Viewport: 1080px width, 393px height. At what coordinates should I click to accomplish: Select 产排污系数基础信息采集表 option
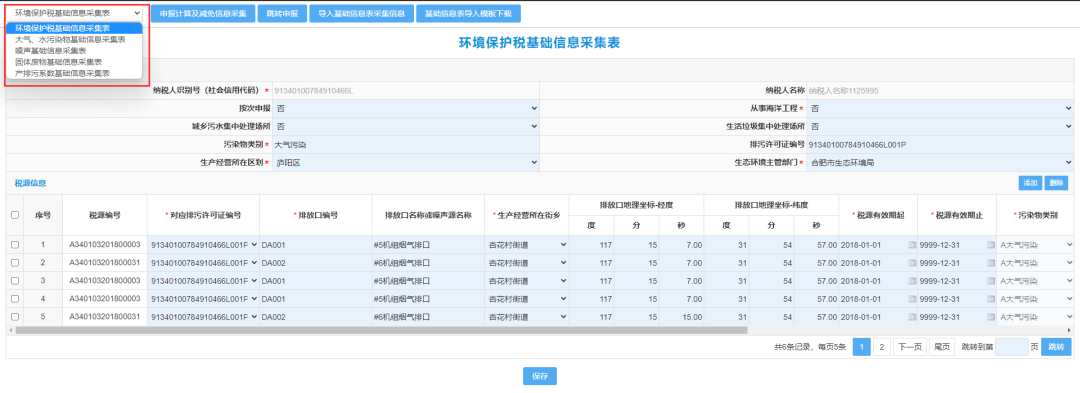(74, 72)
